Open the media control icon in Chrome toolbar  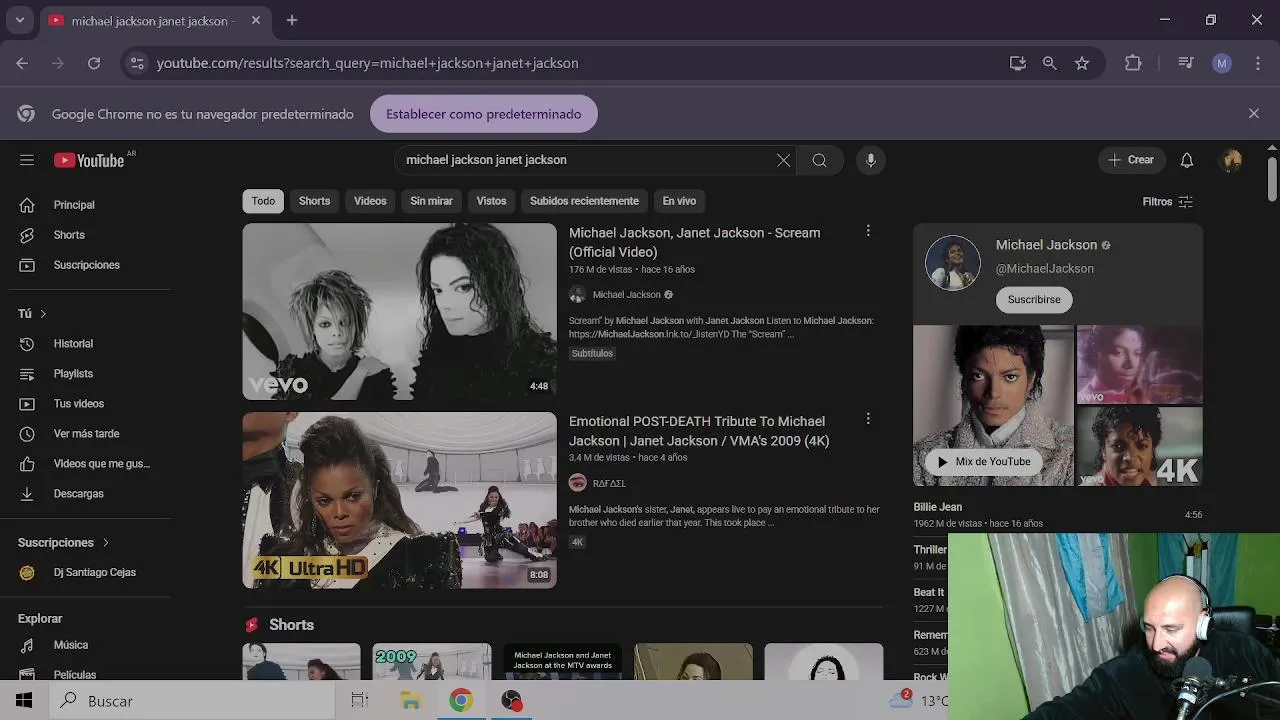coord(1186,63)
